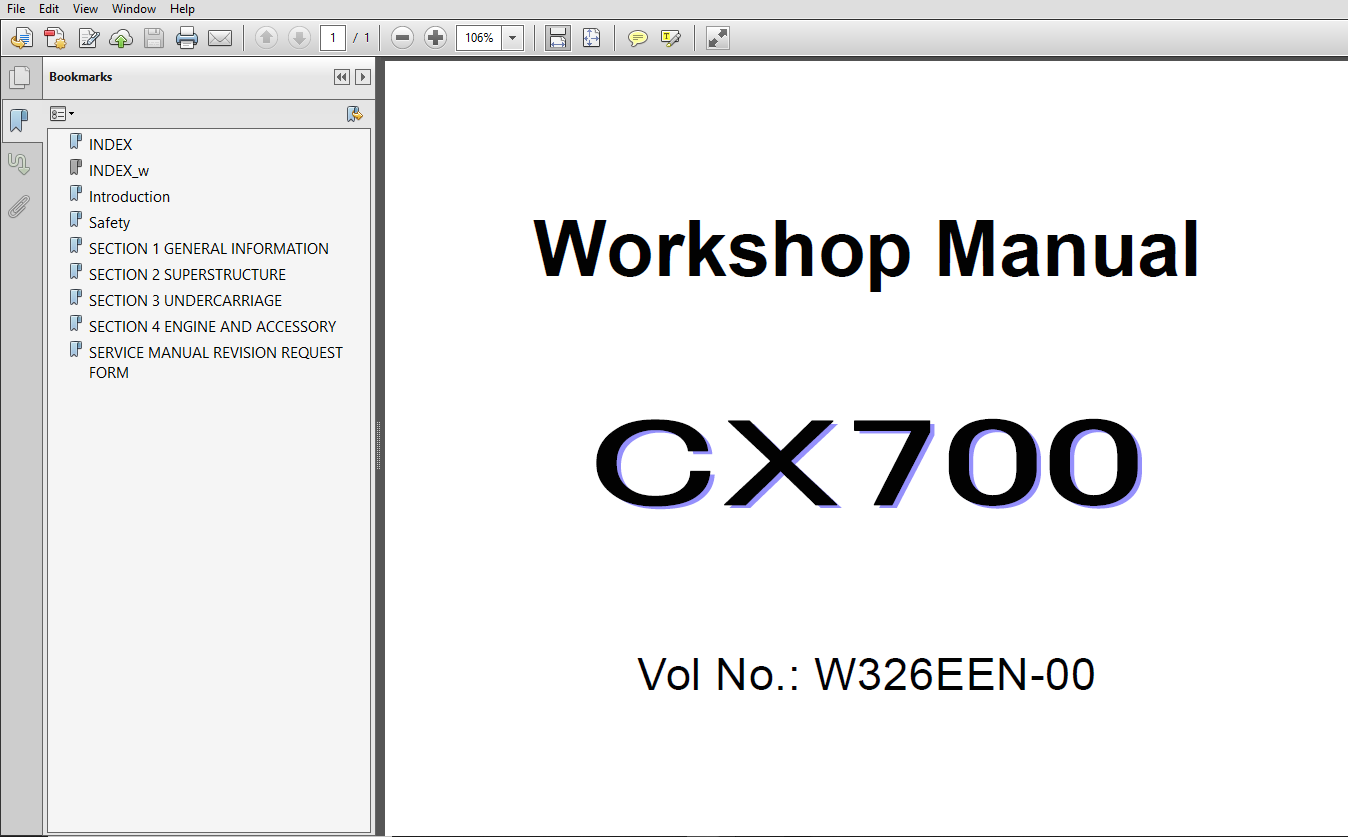Jump to SECTION 4 ENGINE AND ACCESSORY
Viewport: 1348px width, 837px height.
(x=212, y=327)
